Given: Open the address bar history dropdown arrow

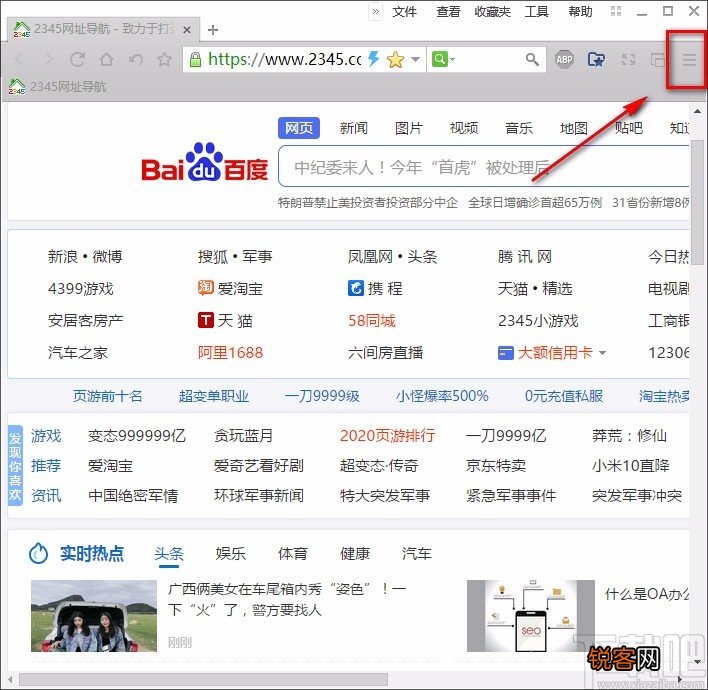Looking at the screenshot, I should click(416, 59).
